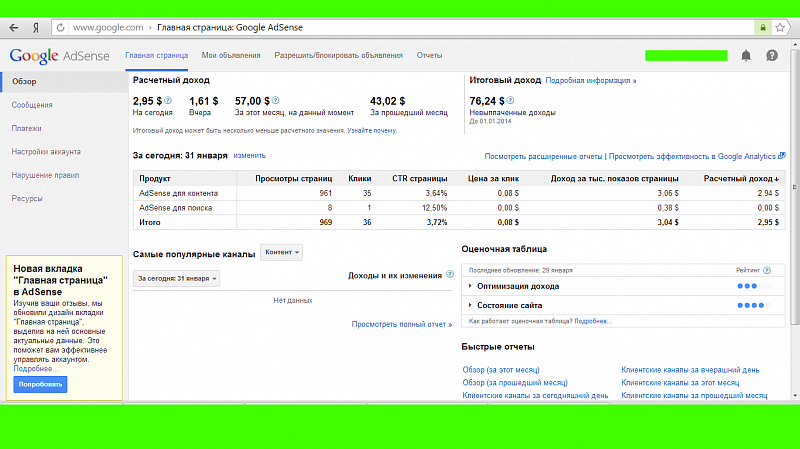Click Подробнее link in the yellow notice
The width and height of the screenshot is (800, 449).
tap(35, 368)
